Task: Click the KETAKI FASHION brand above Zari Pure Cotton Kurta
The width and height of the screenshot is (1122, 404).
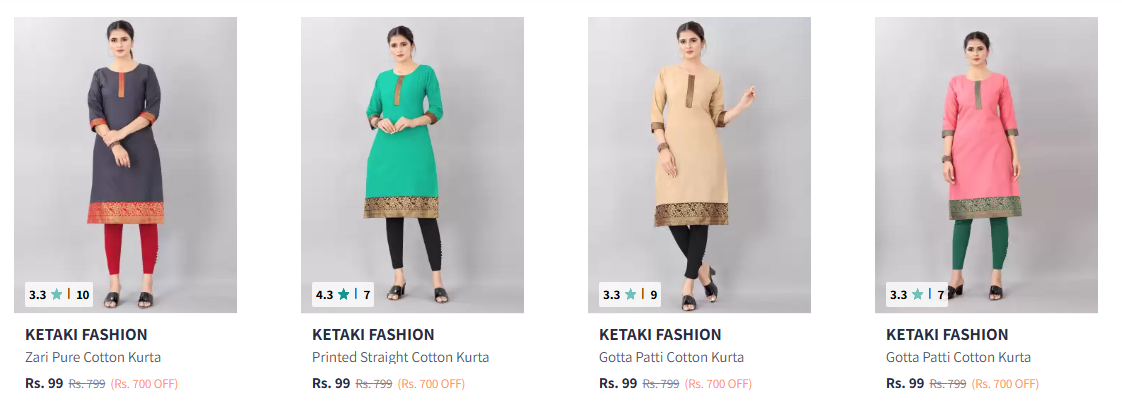Action: point(87,335)
